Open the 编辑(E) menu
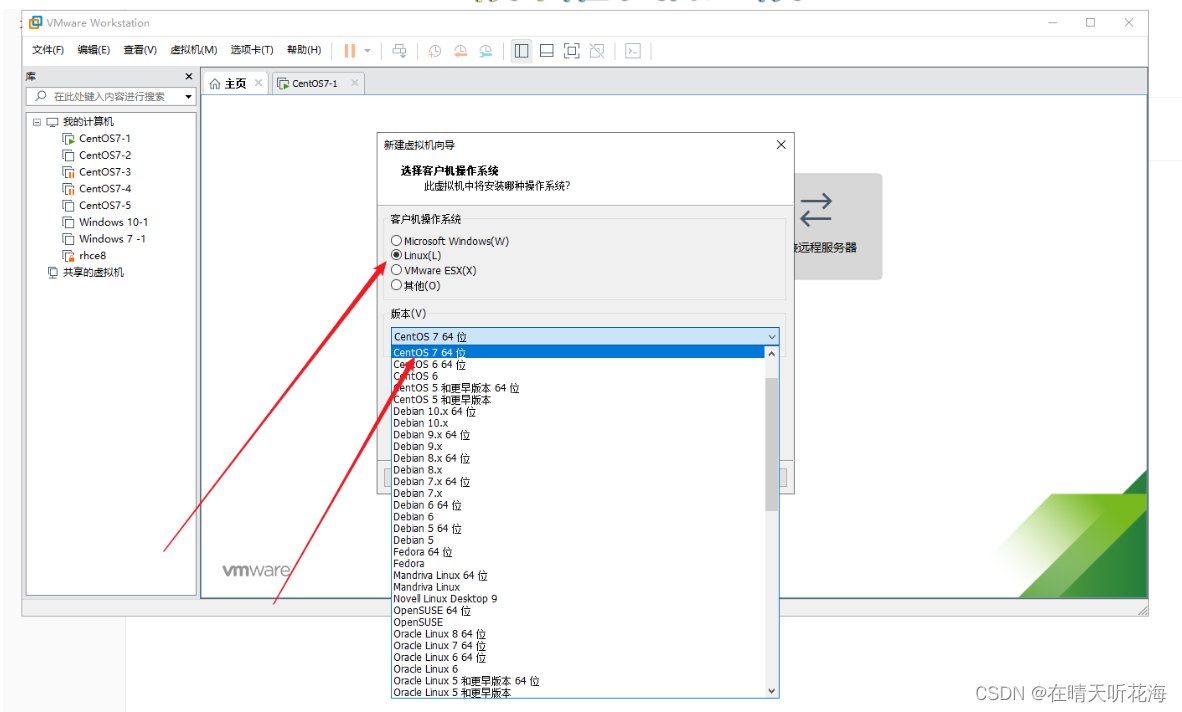The width and height of the screenshot is (1182, 712). click(x=93, y=50)
